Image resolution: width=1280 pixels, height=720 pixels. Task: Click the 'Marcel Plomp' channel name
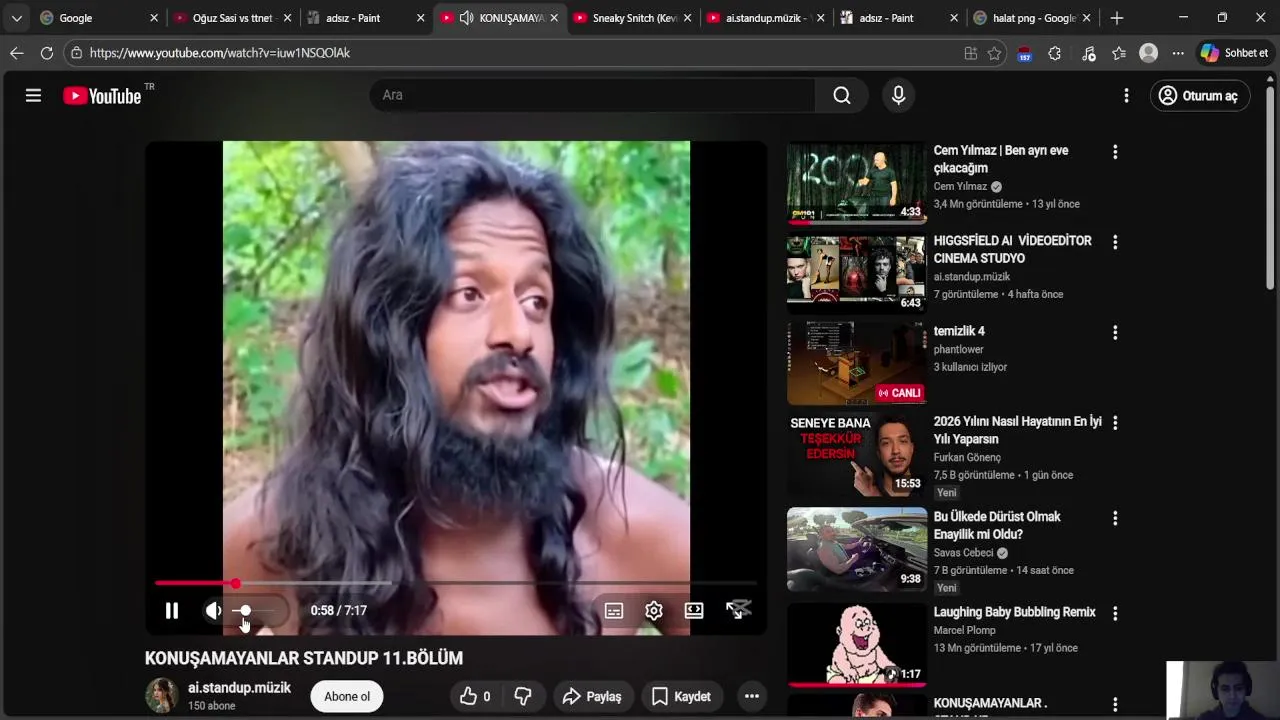click(965, 630)
